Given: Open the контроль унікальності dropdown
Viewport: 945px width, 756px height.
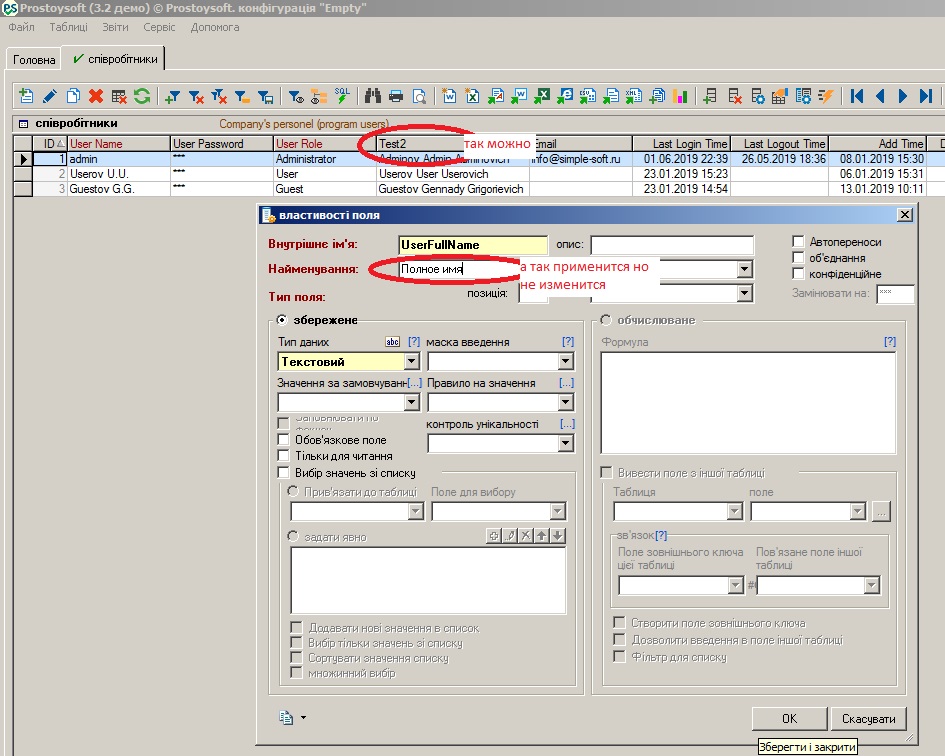Looking at the screenshot, I should [x=566, y=443].
